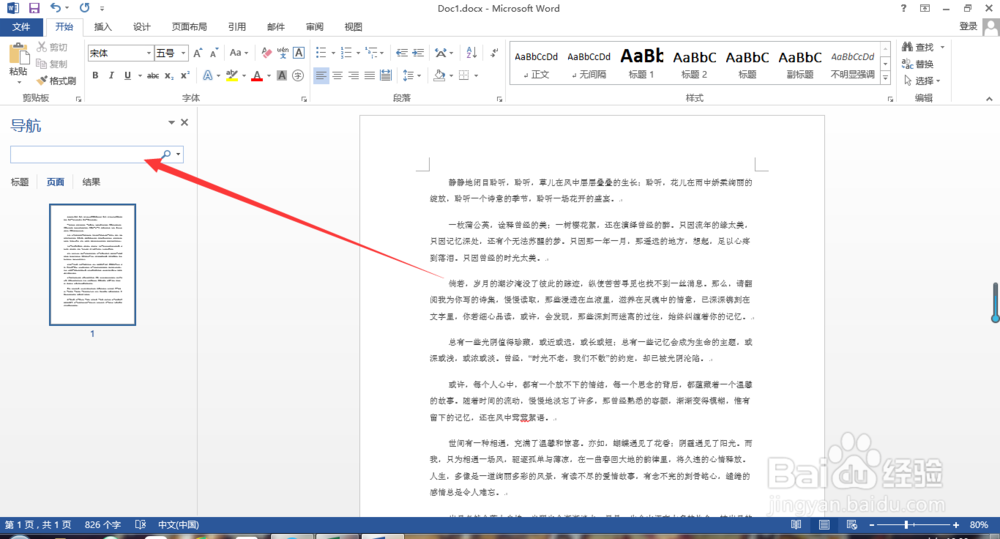This screenshot has width=1000, height=539.
Task: Increase paragraph indent
Action: (418, 53)
